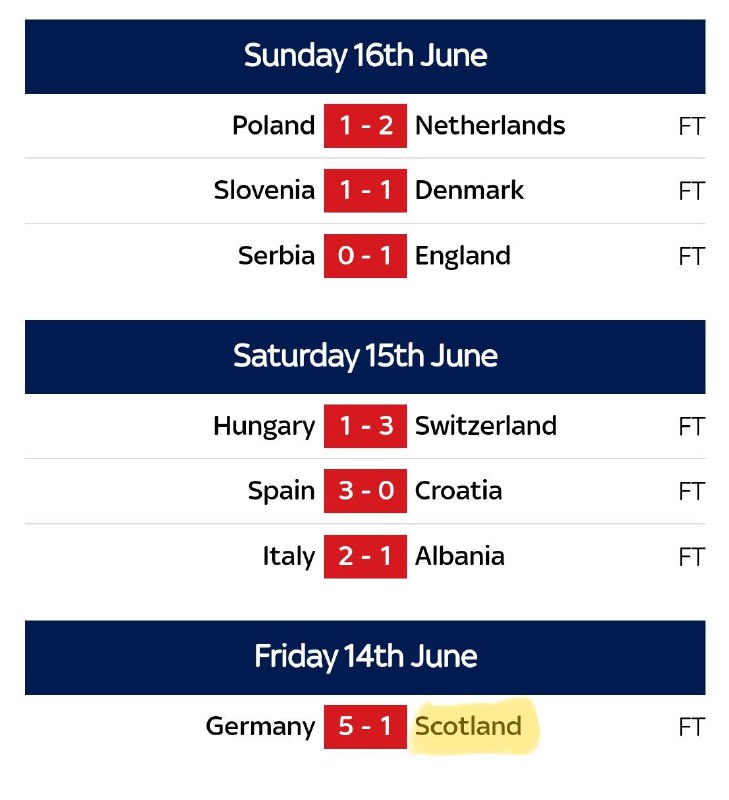Screen dimensions: 729x800
Task: Open the Germany 5 - 1 score box
Action: 365,727
